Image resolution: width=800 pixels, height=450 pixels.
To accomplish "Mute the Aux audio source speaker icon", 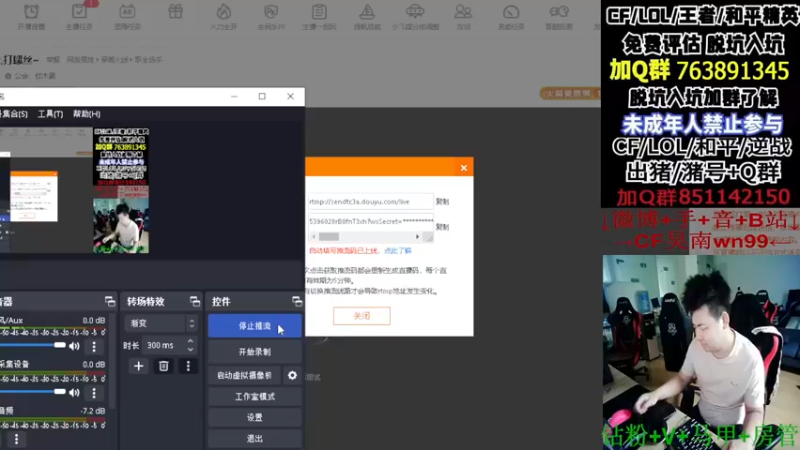I will pos(74,346).
